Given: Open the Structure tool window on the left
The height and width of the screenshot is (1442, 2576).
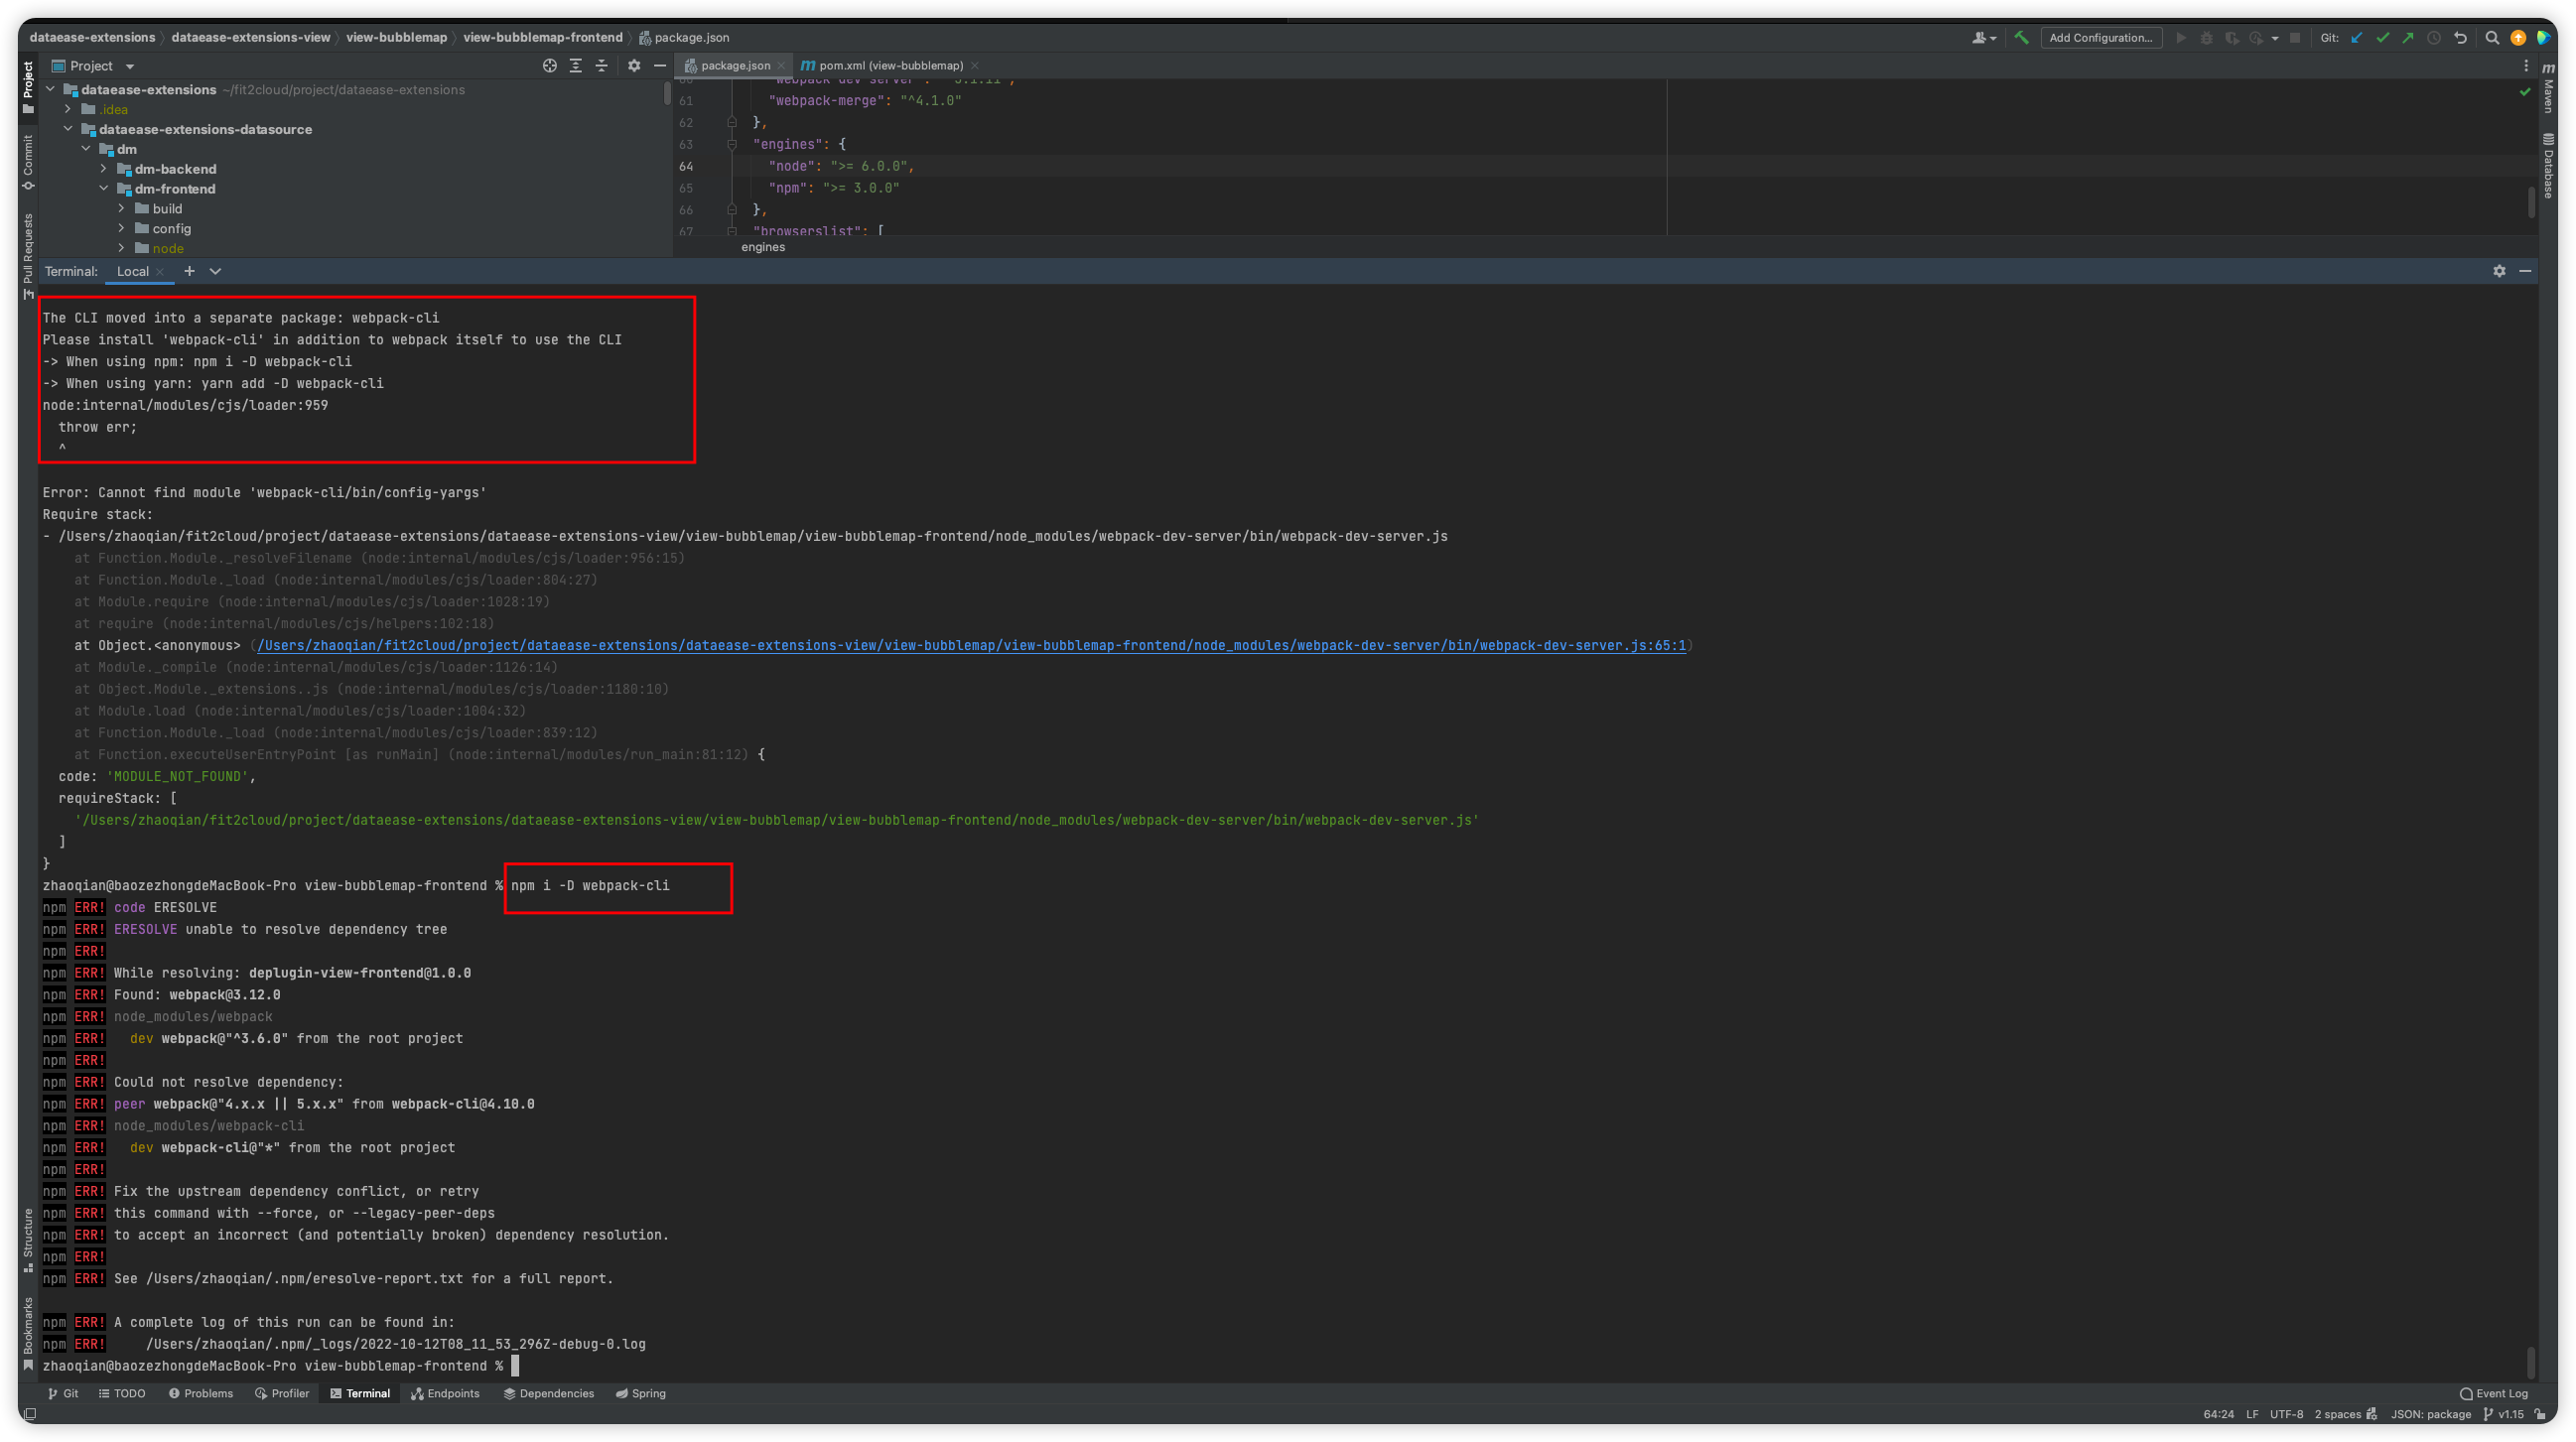Looking at the screenshot, I should [x=27, y=1240].
